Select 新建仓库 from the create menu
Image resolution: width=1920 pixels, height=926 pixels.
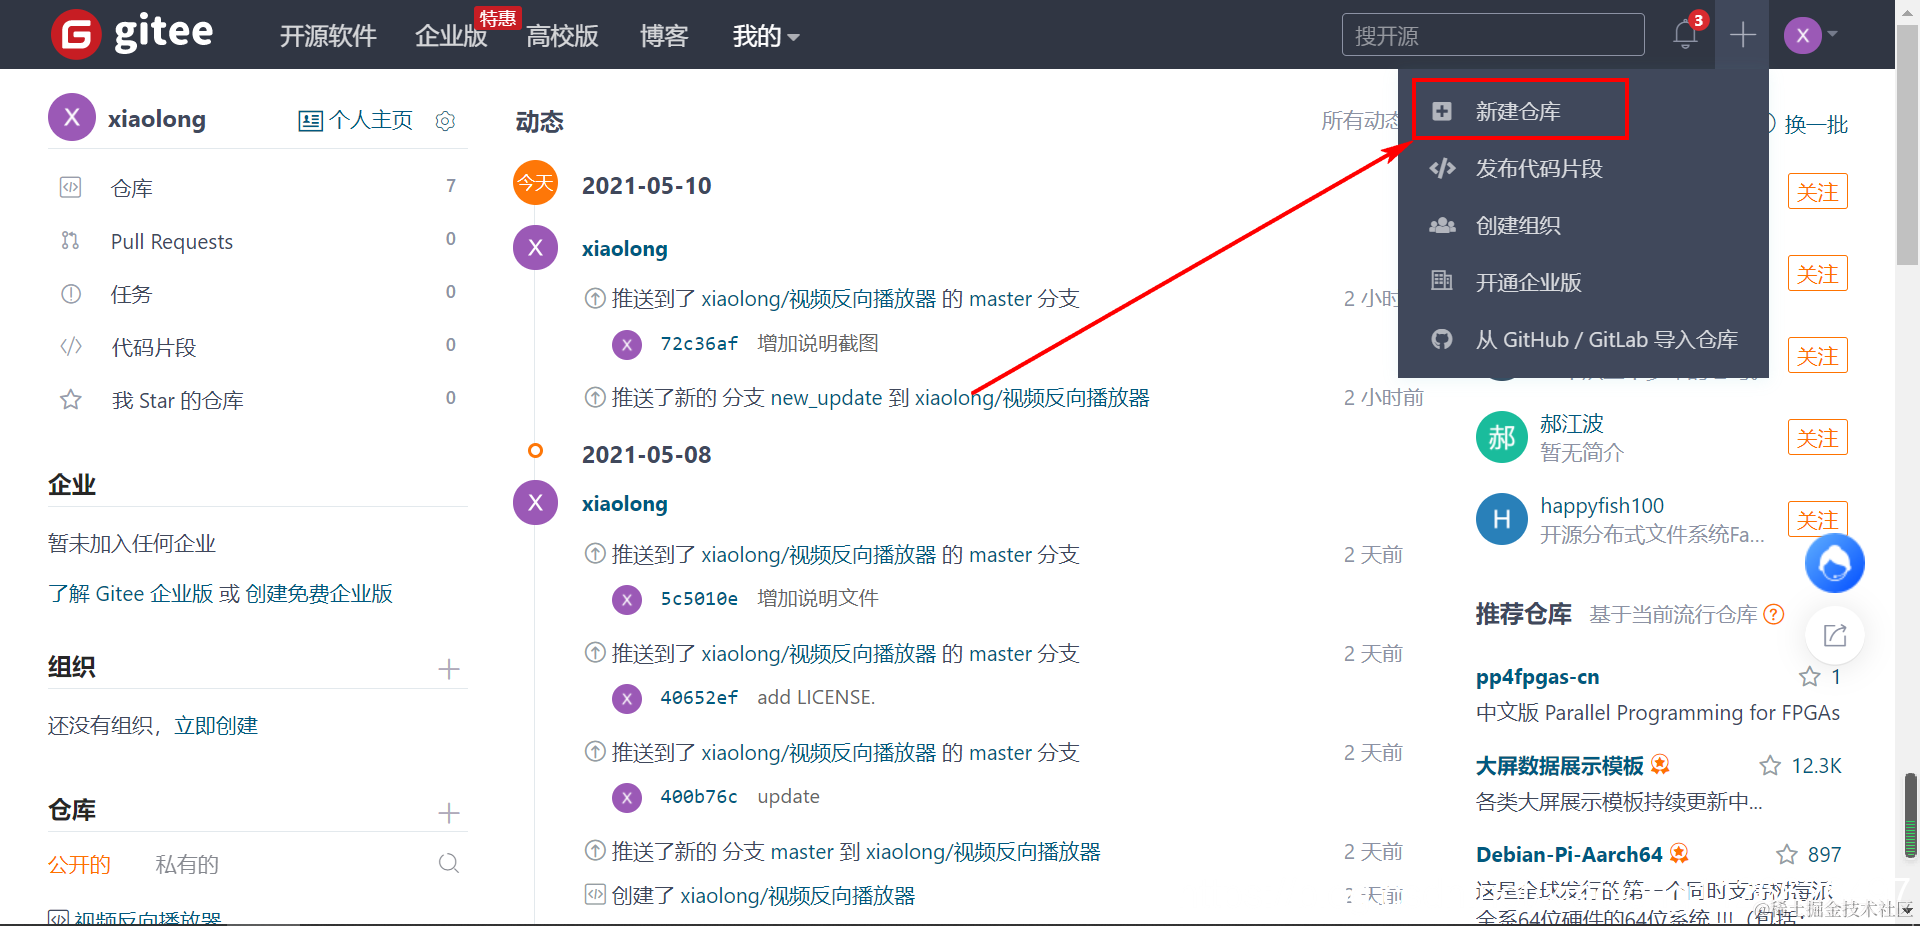click(x=1520, y=109)
